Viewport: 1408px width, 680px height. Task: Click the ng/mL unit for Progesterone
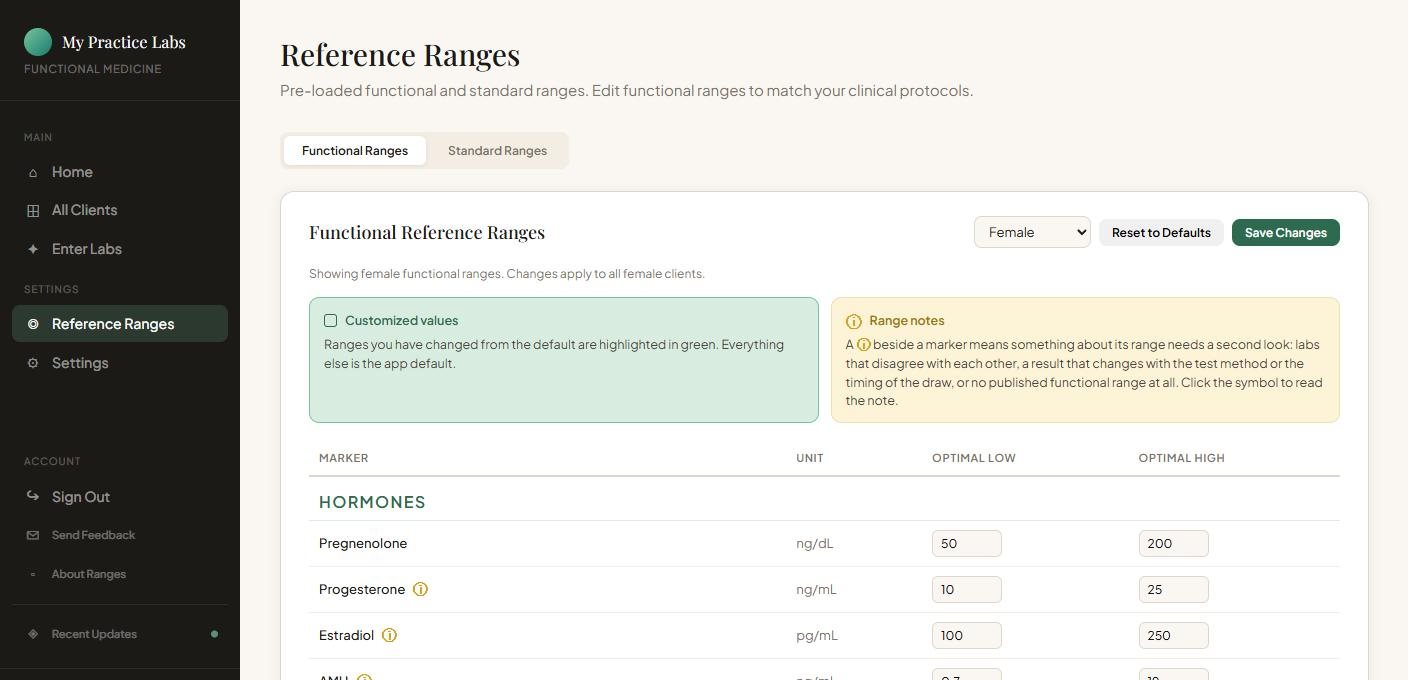(x=816, y=590)
